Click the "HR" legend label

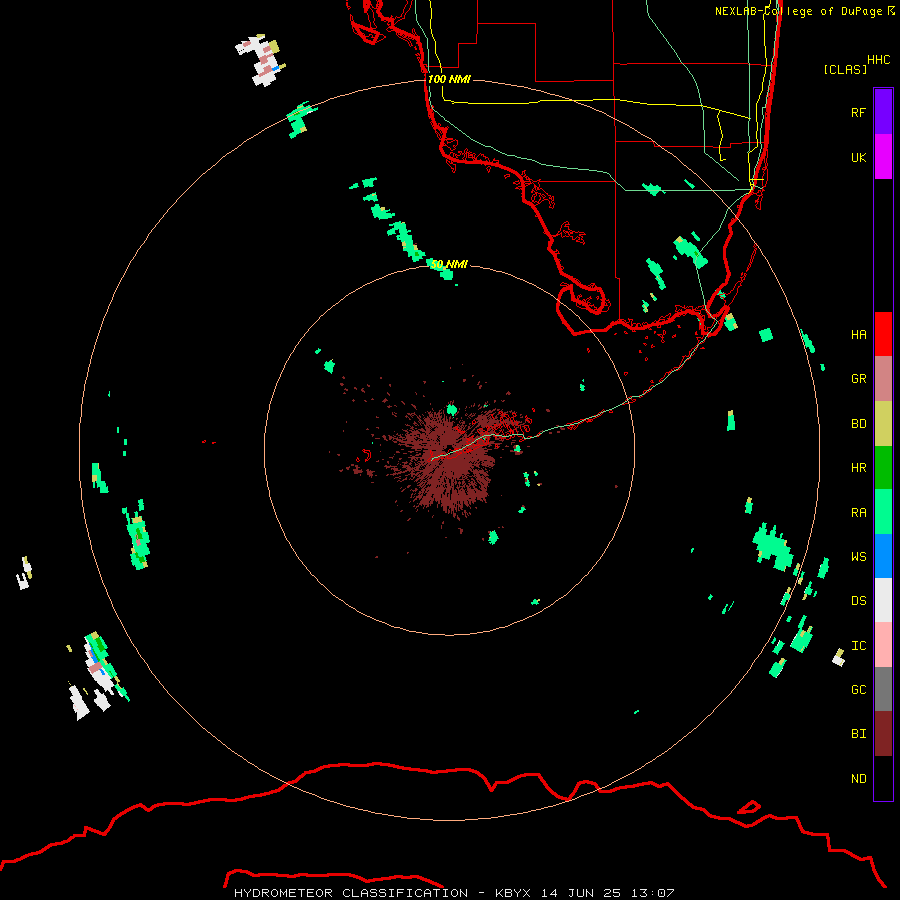tap(858, 468)
